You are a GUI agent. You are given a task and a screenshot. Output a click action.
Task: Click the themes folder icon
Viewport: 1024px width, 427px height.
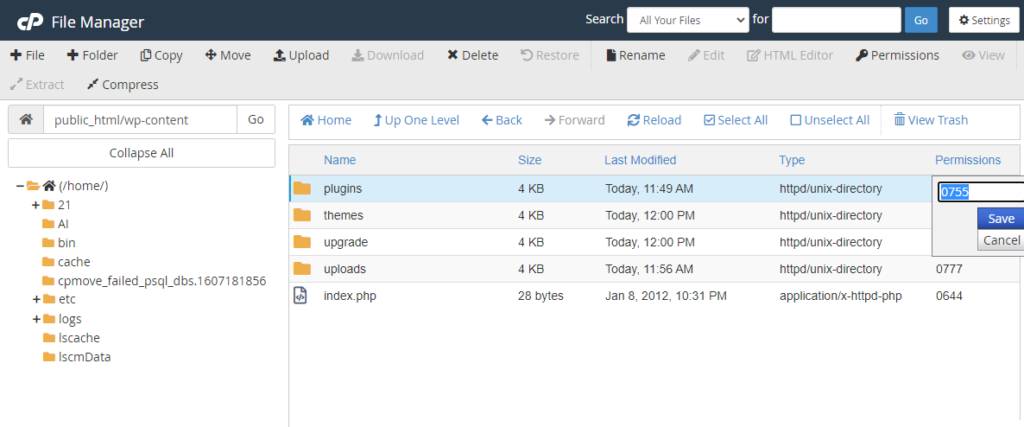click(302, 215)
